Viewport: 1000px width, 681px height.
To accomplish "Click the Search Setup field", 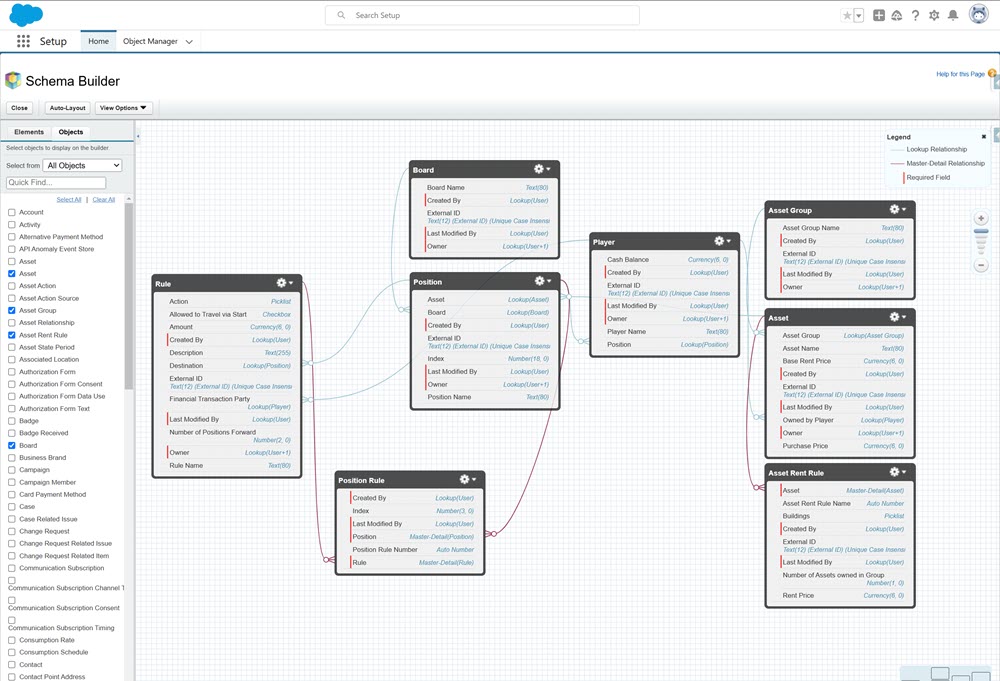I will 482,15.
